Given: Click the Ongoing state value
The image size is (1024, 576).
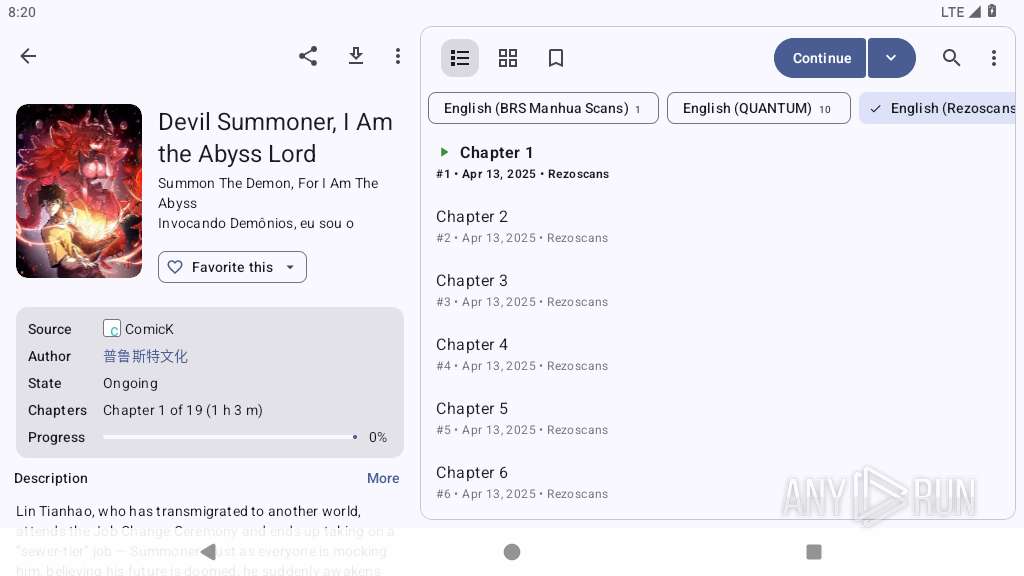Looking at the screenshot, I should point(130,383).
